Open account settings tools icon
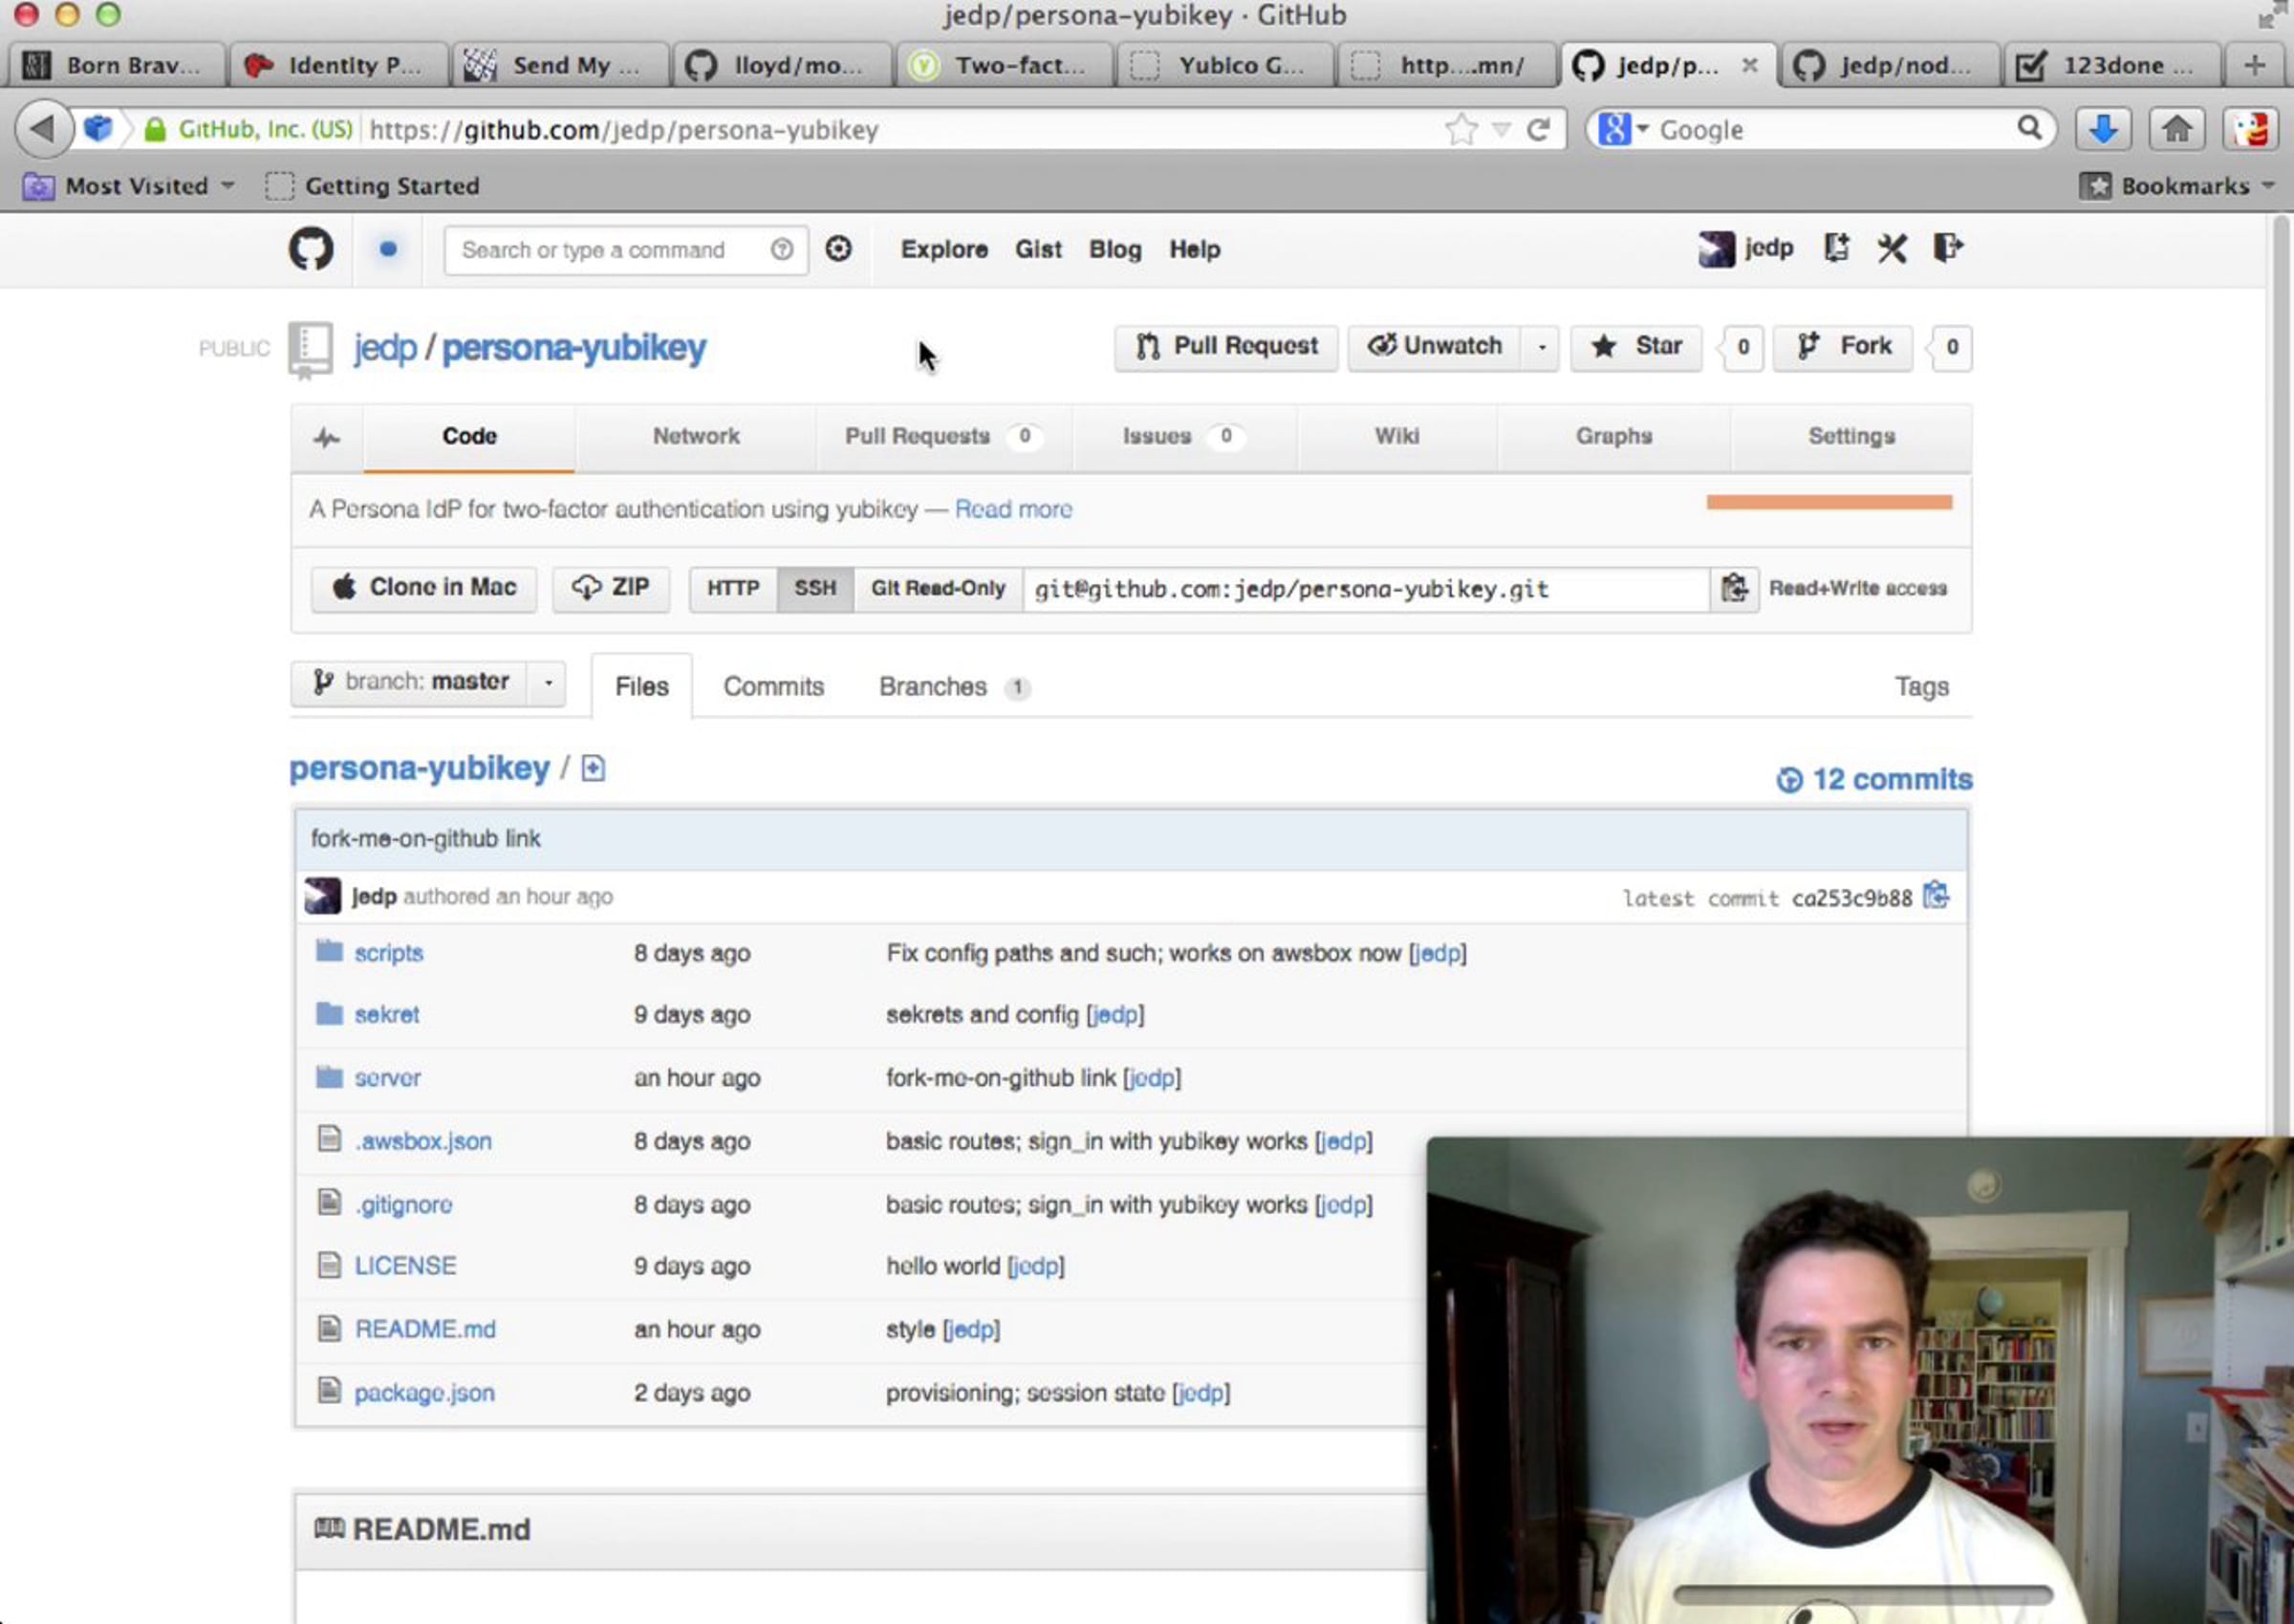Viewport: 2294px width, 1624px height. [x=1892, y=248]
